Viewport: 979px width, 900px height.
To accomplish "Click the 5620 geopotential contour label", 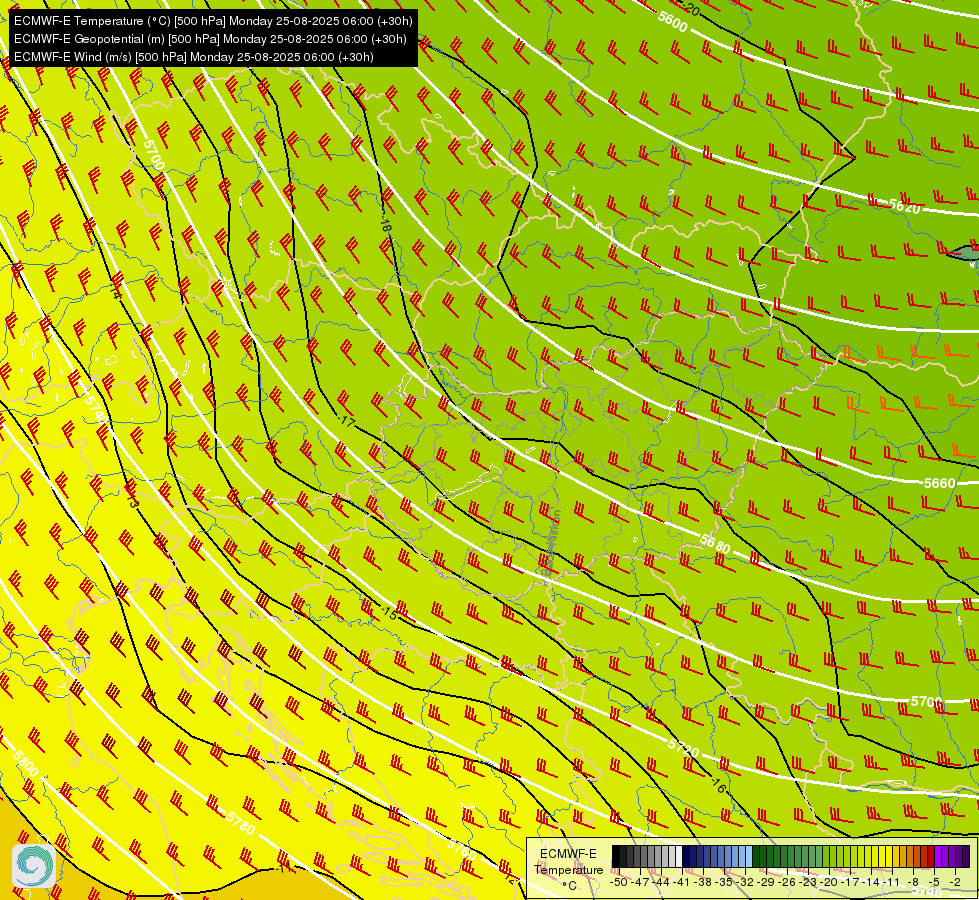I will point(905,205).
